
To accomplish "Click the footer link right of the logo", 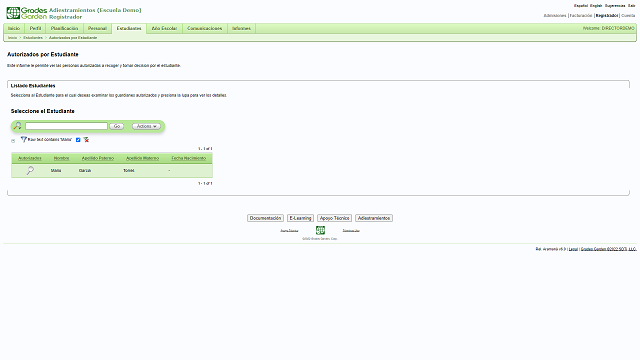I will click(x=351, y=231).
